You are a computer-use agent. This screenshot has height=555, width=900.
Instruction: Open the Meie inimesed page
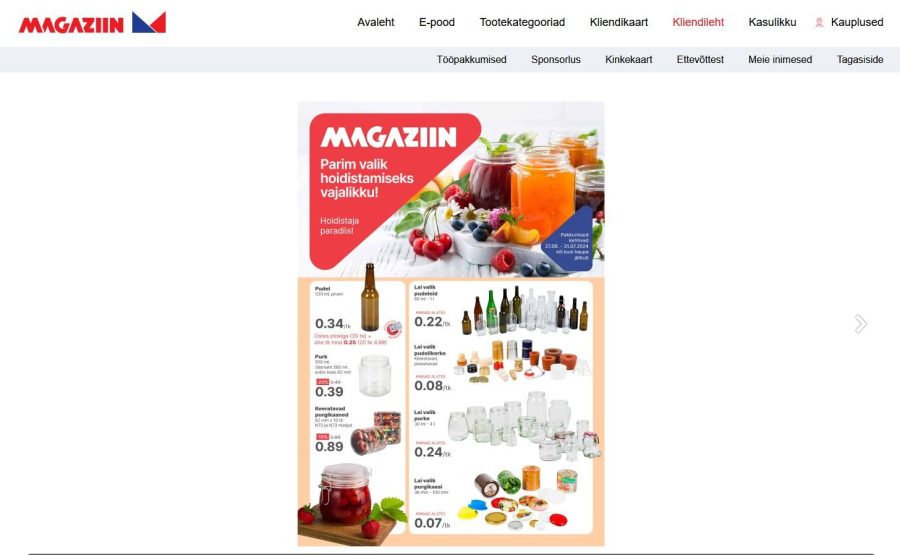coord(779,60)
